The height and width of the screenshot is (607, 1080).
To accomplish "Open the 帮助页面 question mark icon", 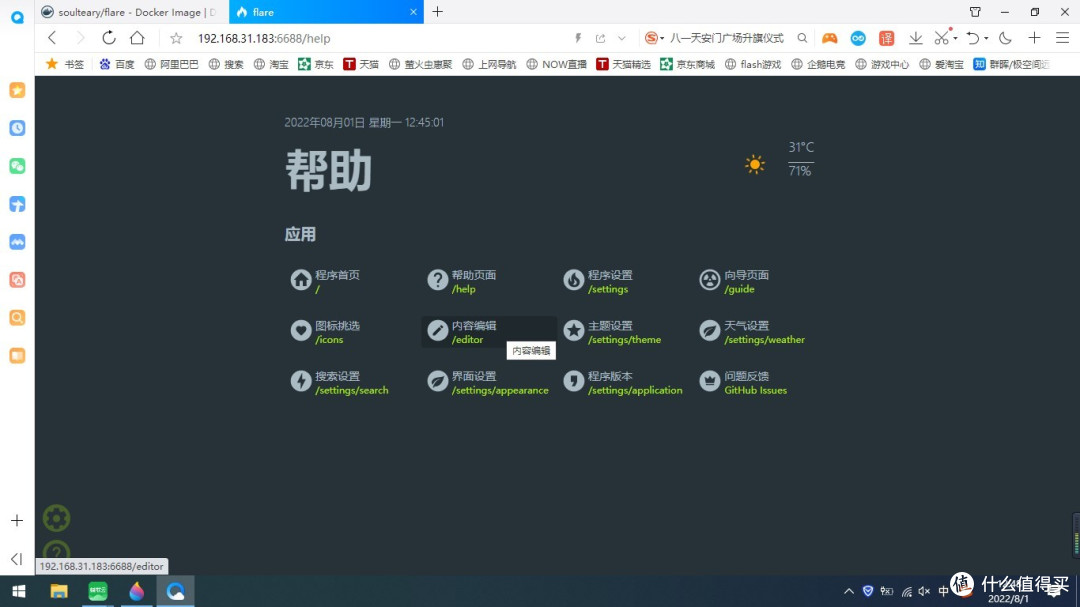I will (x=437, y=280).
